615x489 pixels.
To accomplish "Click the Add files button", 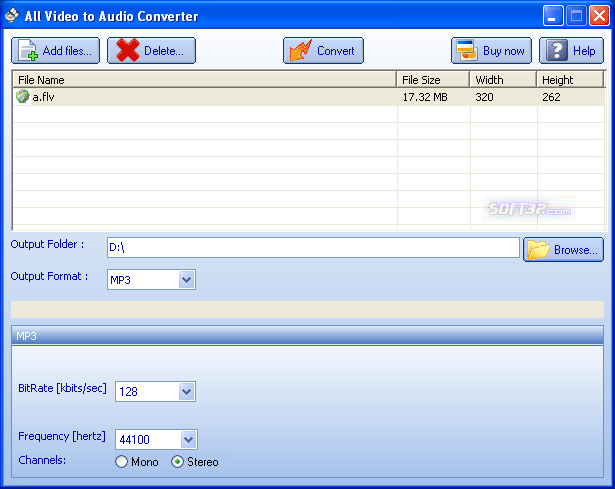I will pyautogui.click(x=55, y=51).
